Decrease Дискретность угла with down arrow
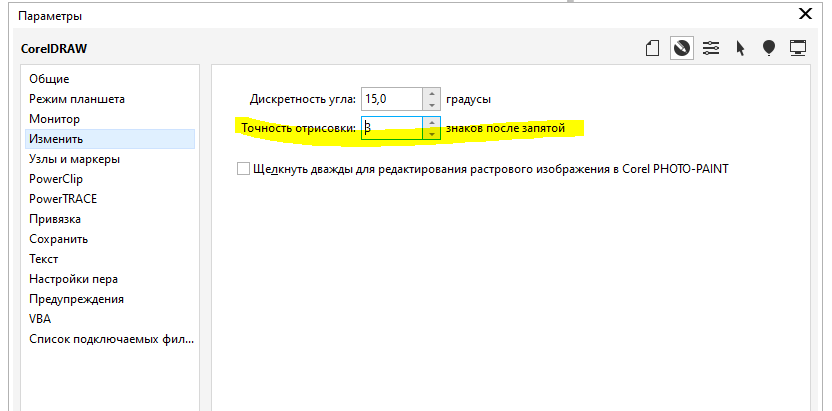The image size is (832, 411). pyautogui.click(x=431, y=105)
